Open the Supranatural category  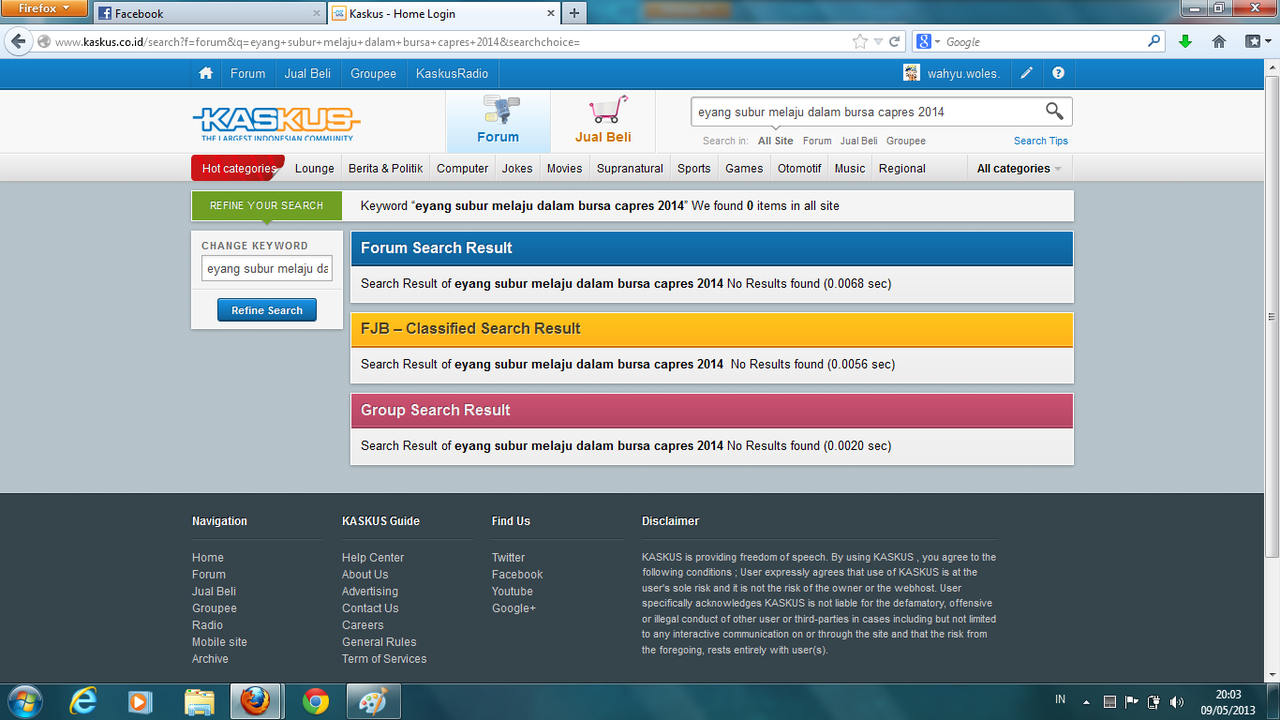click(630, 168)
